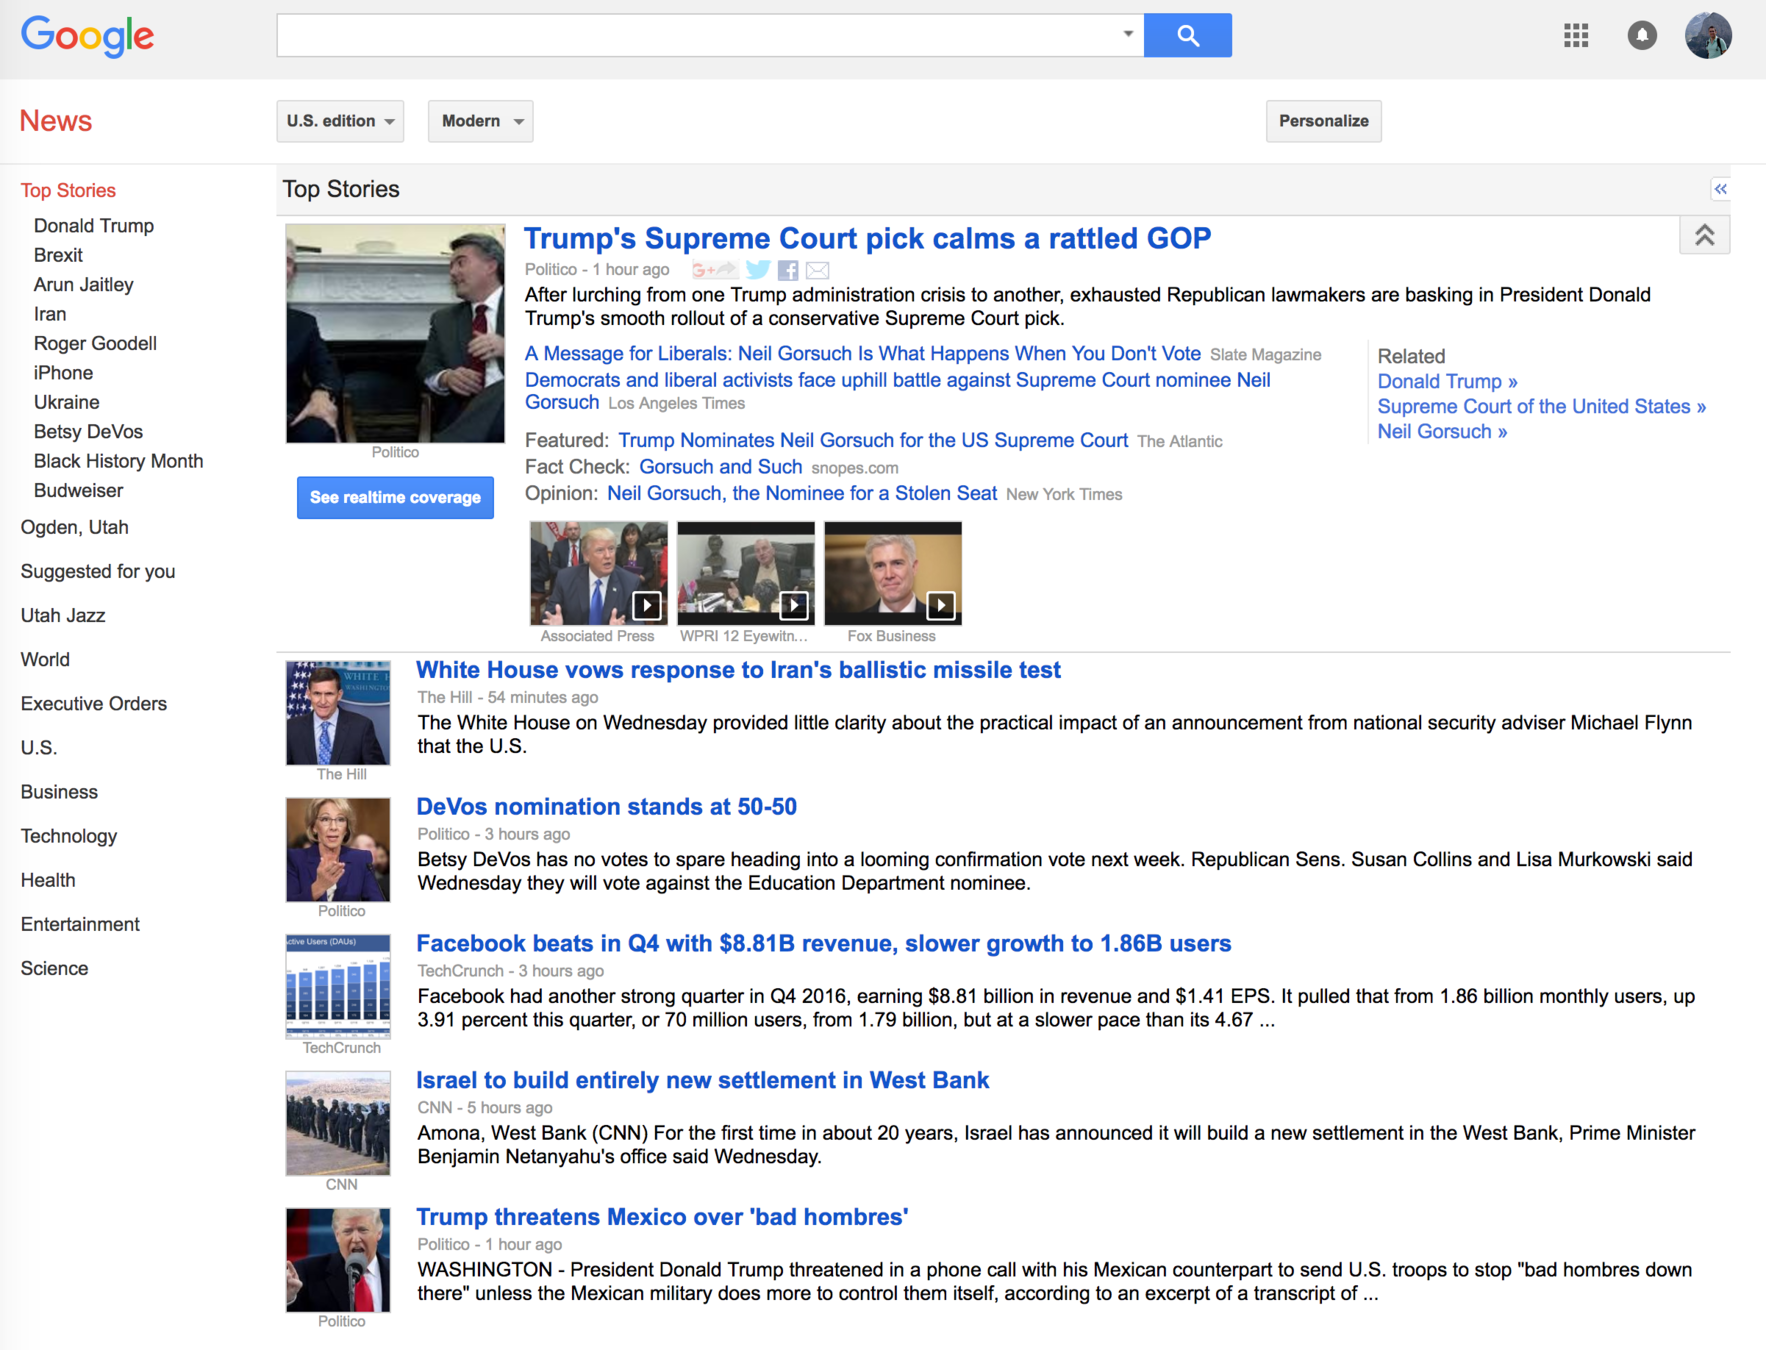Open the notifications bell

pos(1641,36)
